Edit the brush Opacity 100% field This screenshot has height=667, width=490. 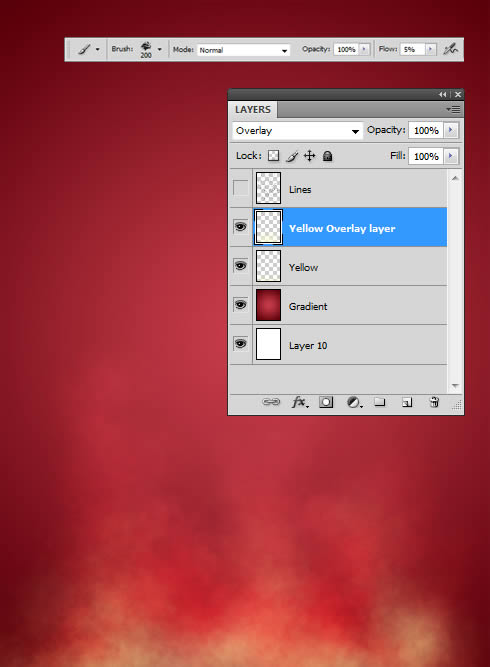point(346,49)
